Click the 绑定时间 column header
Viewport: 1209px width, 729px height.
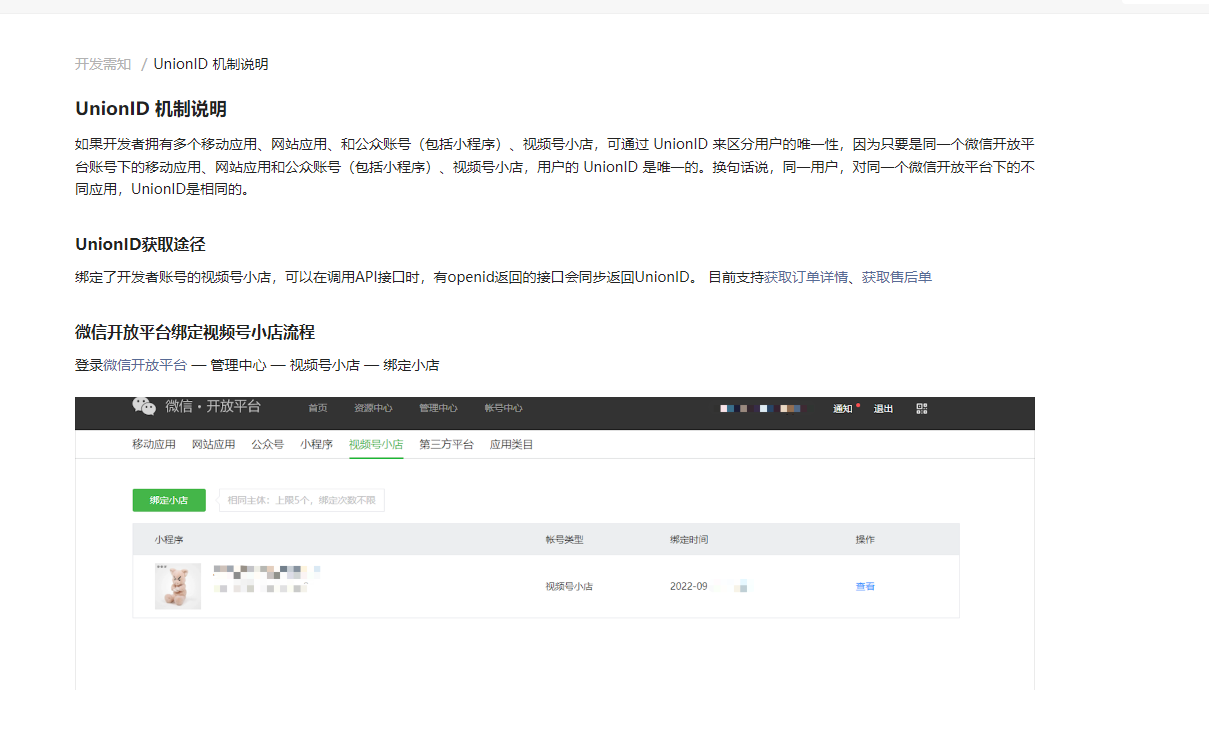[689, 539]
